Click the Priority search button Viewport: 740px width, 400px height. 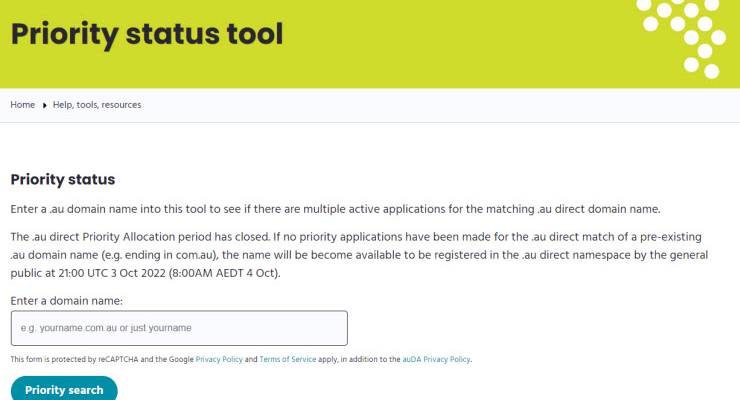click(64, 390)
